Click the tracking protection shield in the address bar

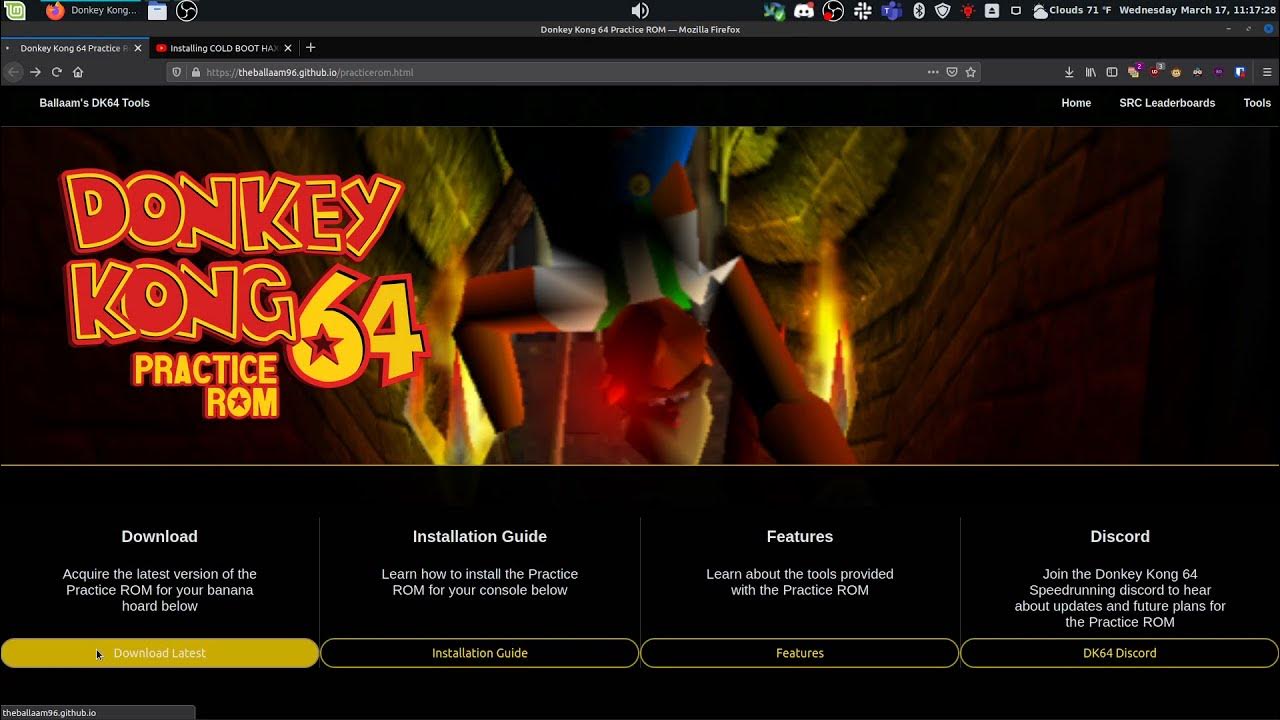point(177,72)
